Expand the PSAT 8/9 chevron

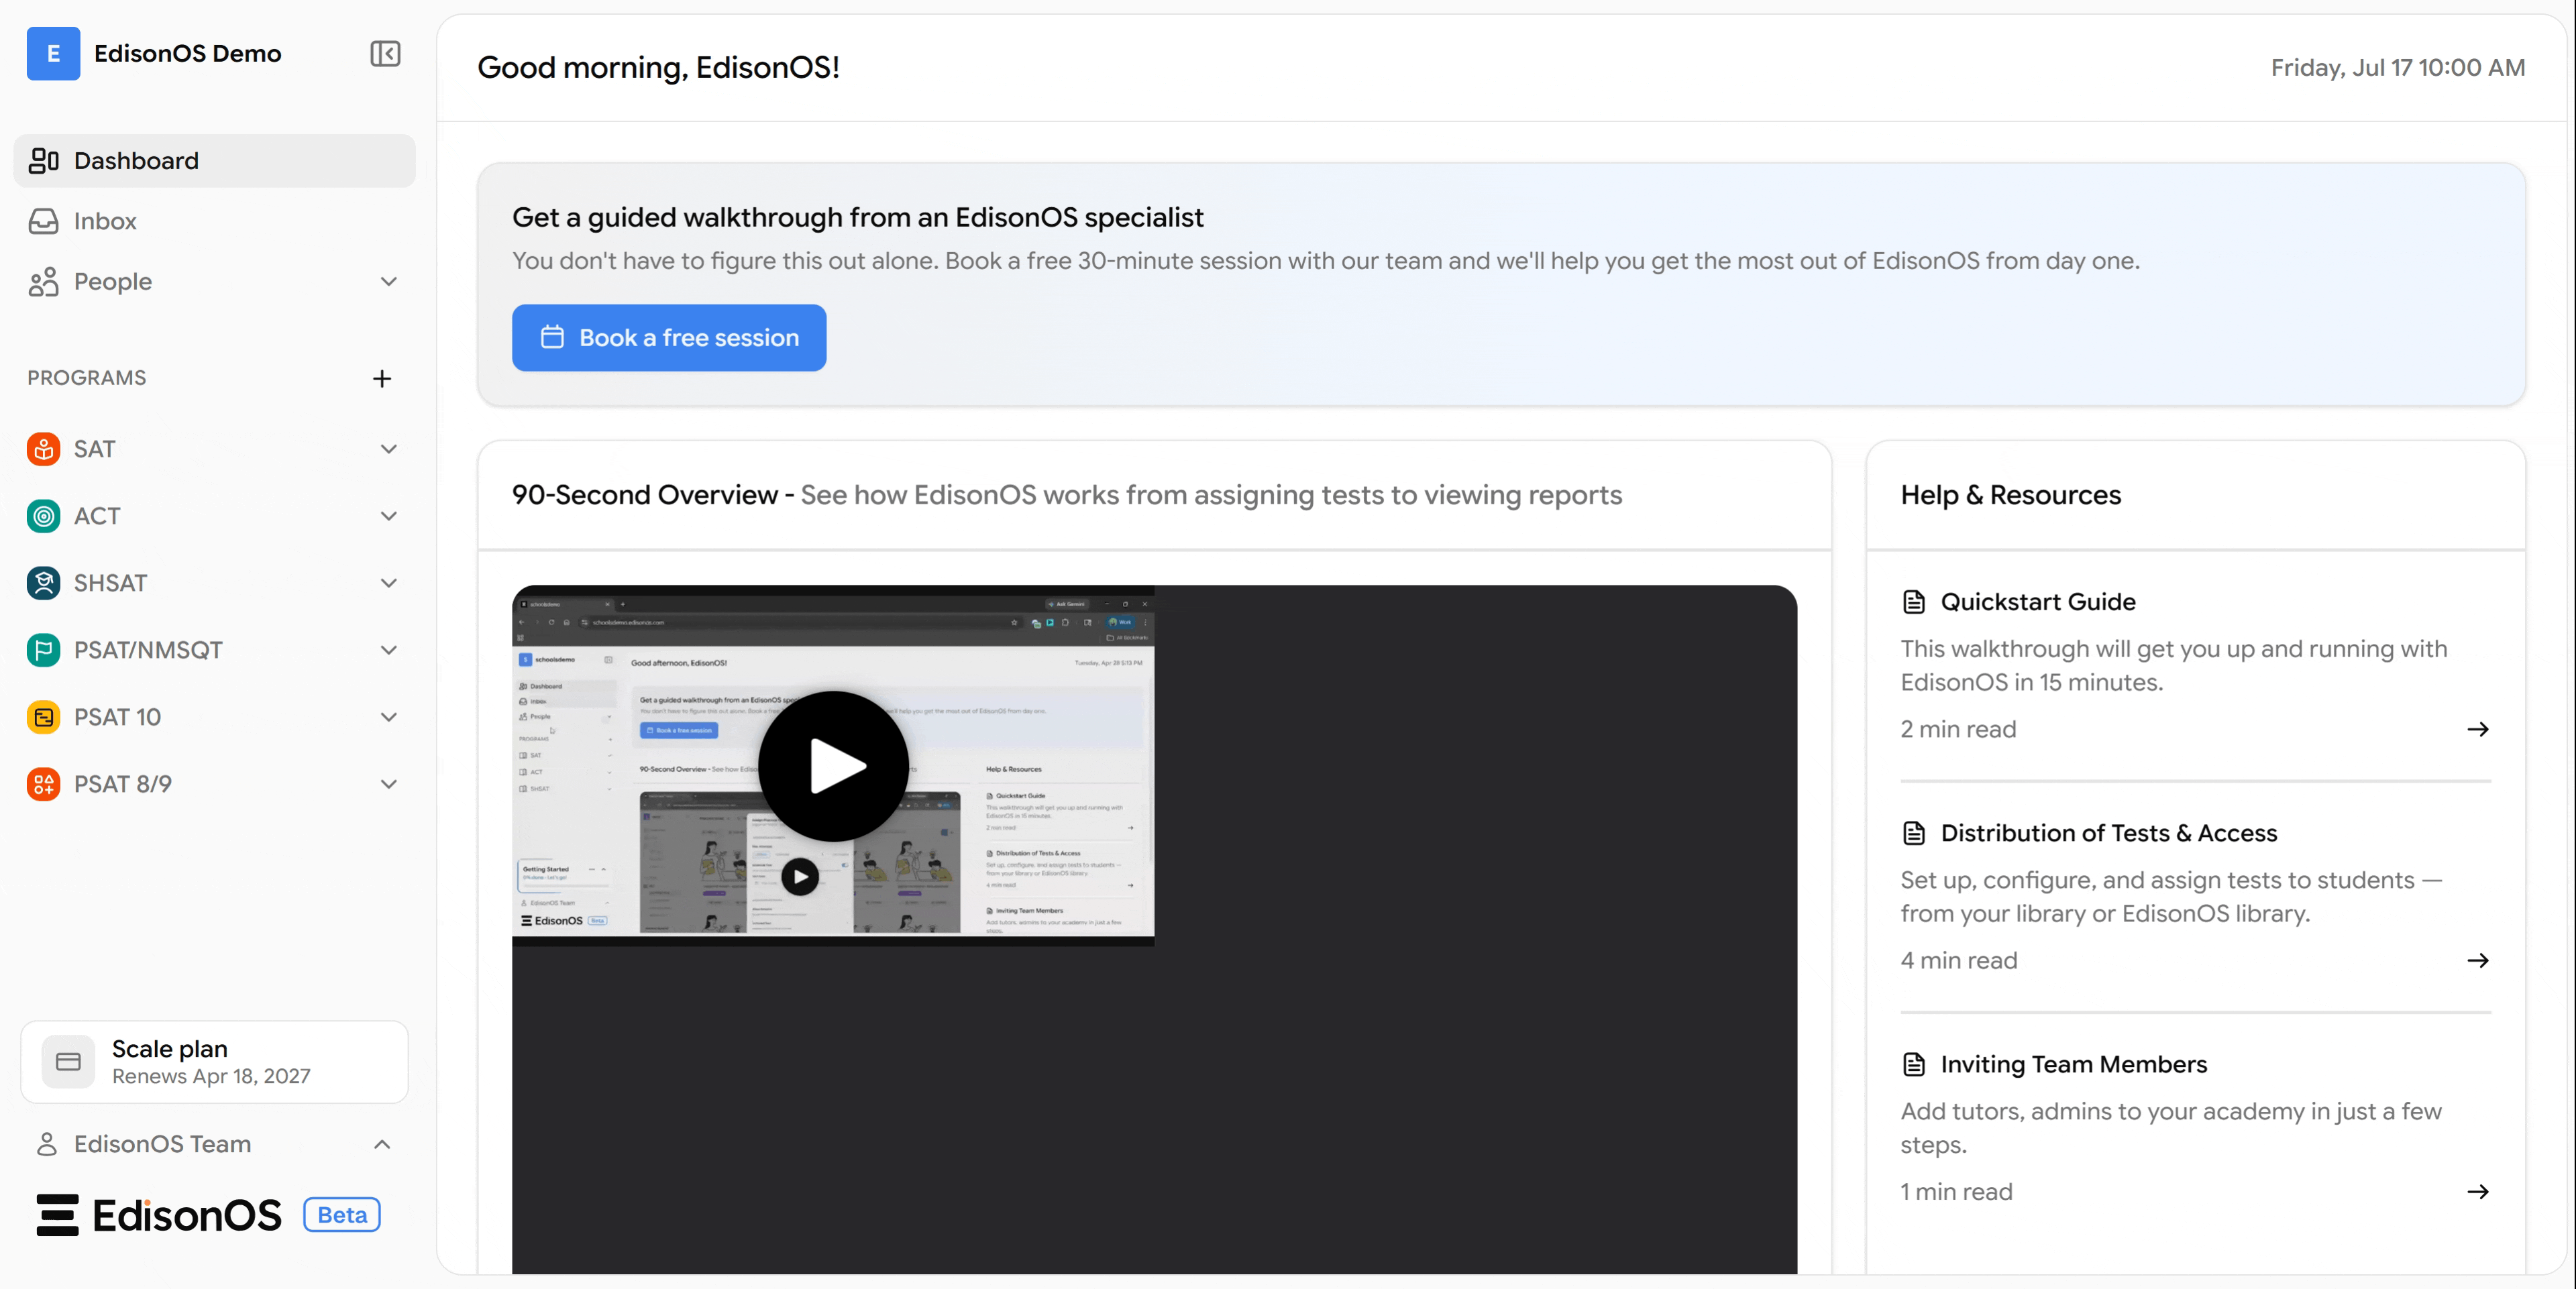pos(389,784)
